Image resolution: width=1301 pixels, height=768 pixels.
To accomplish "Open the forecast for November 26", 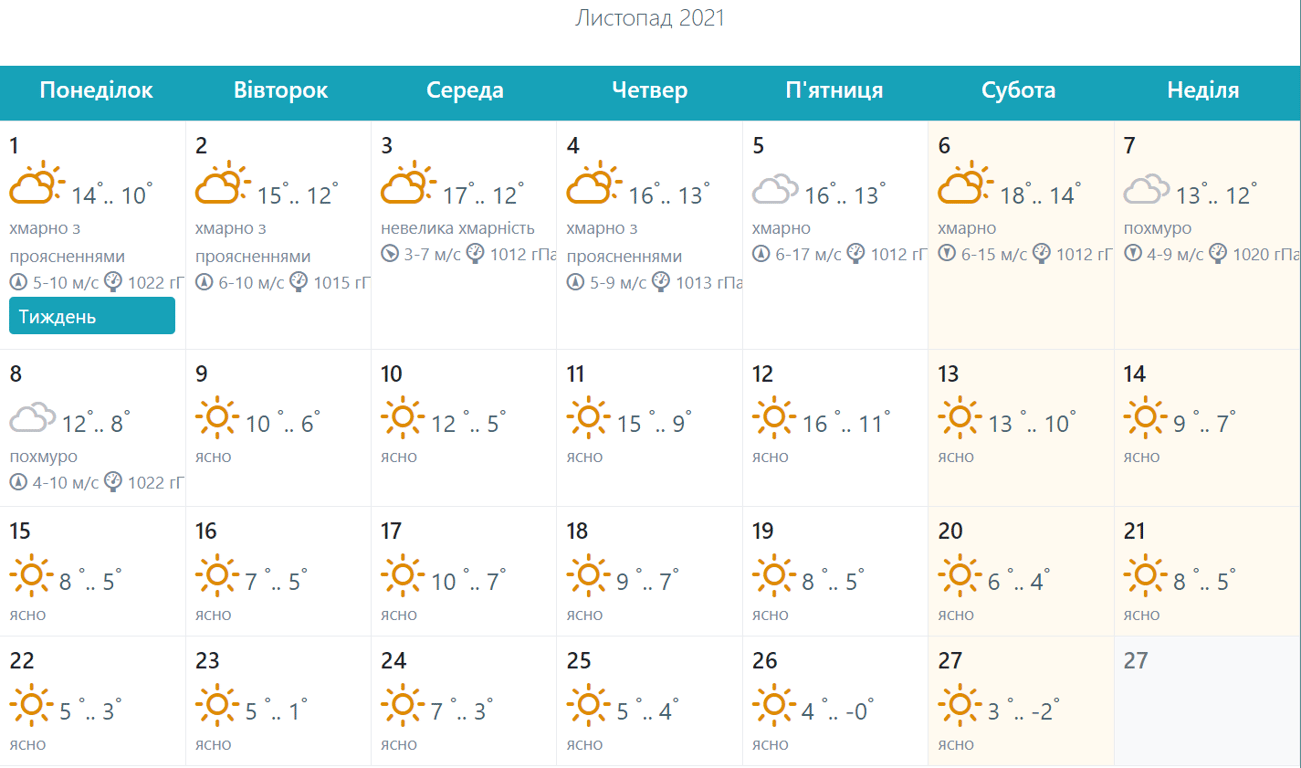I will tap(834, 700).
